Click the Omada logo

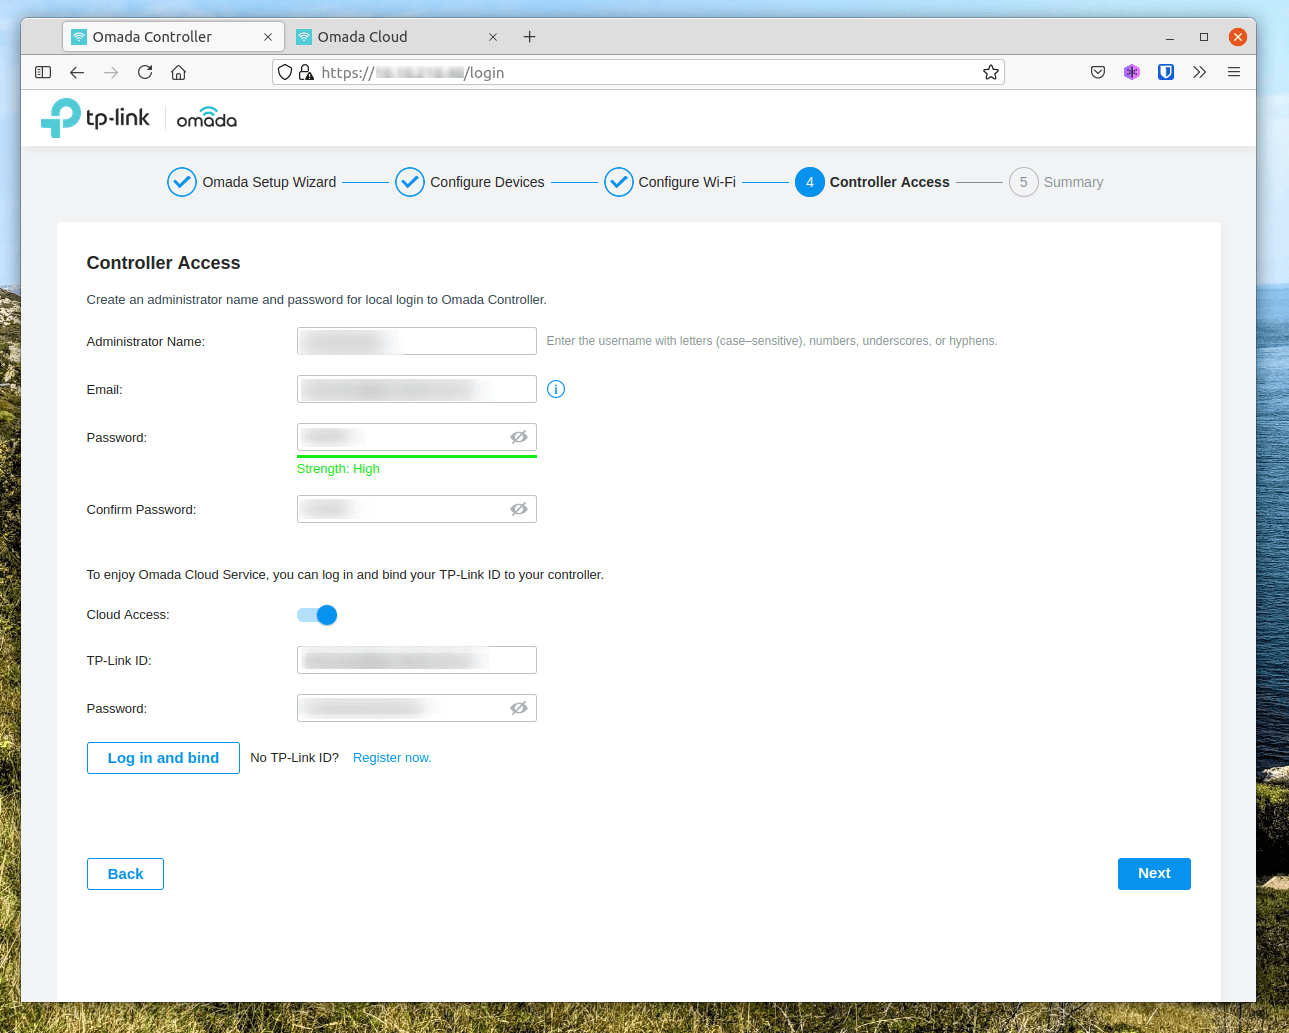click(207, 118)
